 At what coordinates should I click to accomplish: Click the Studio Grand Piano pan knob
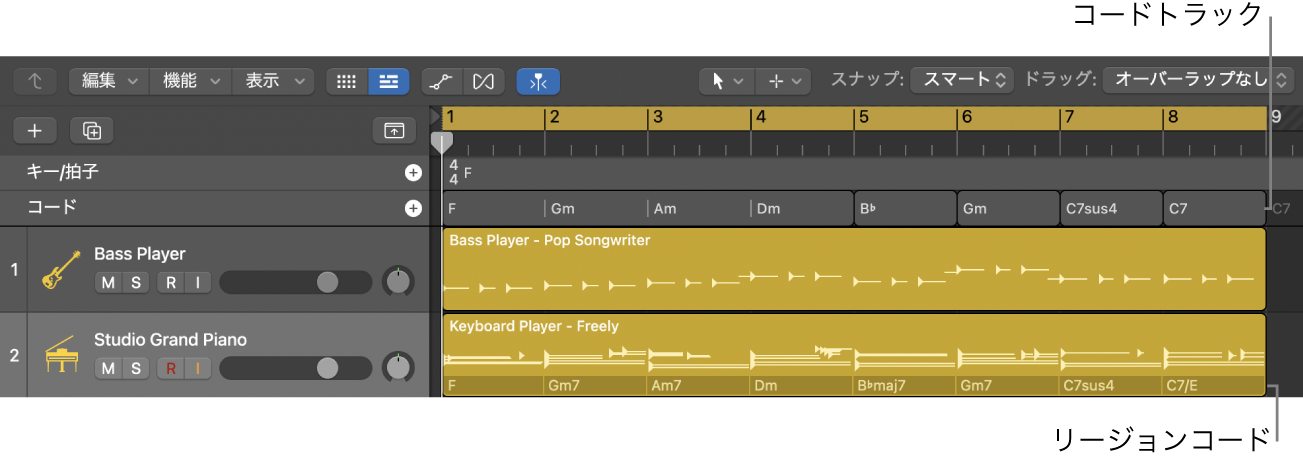(398, 368)
